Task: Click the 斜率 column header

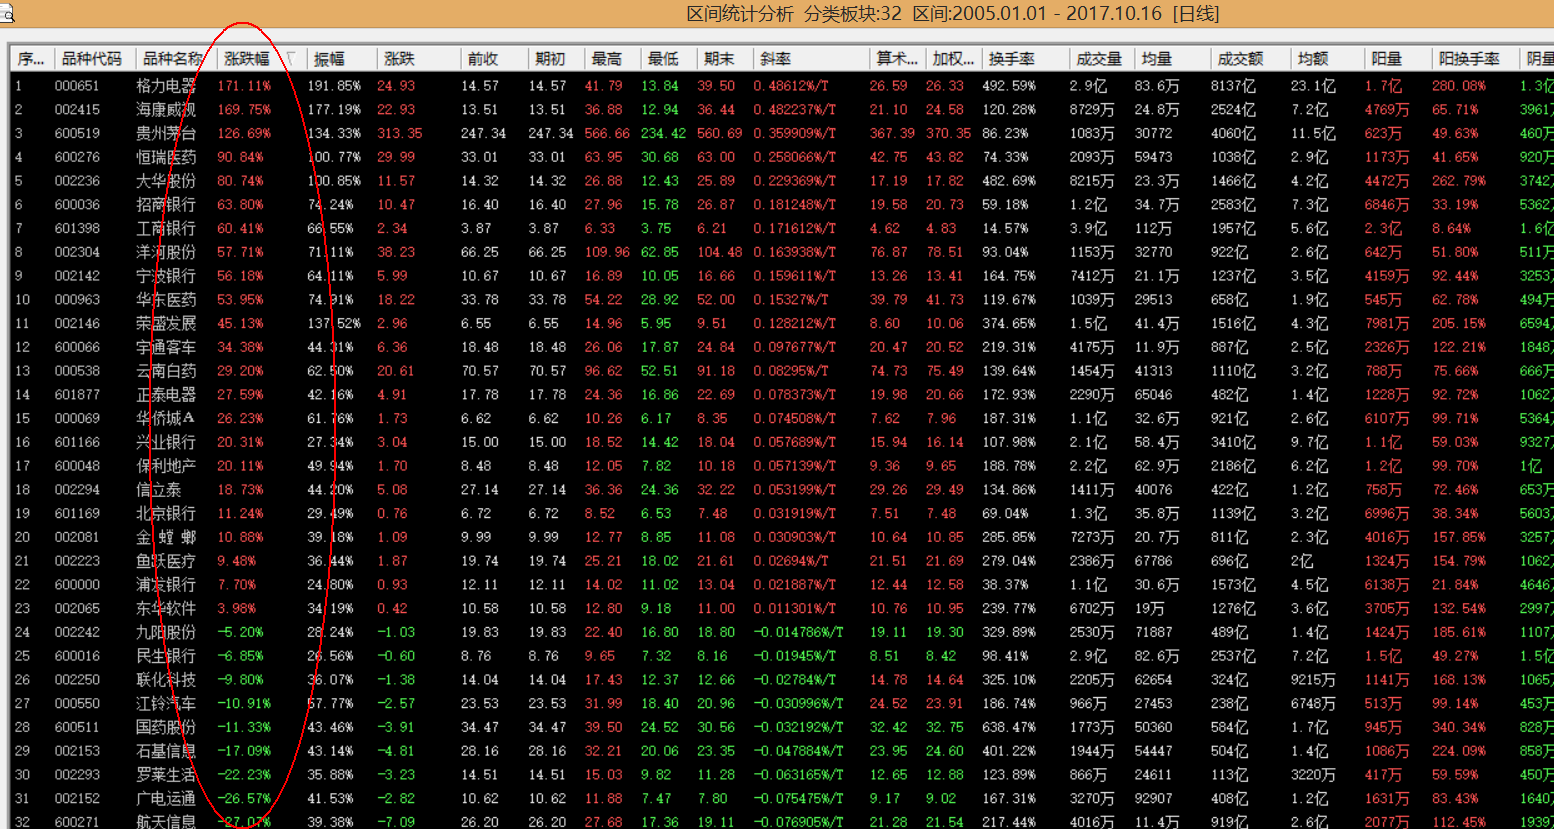Action: click(775, 59)
